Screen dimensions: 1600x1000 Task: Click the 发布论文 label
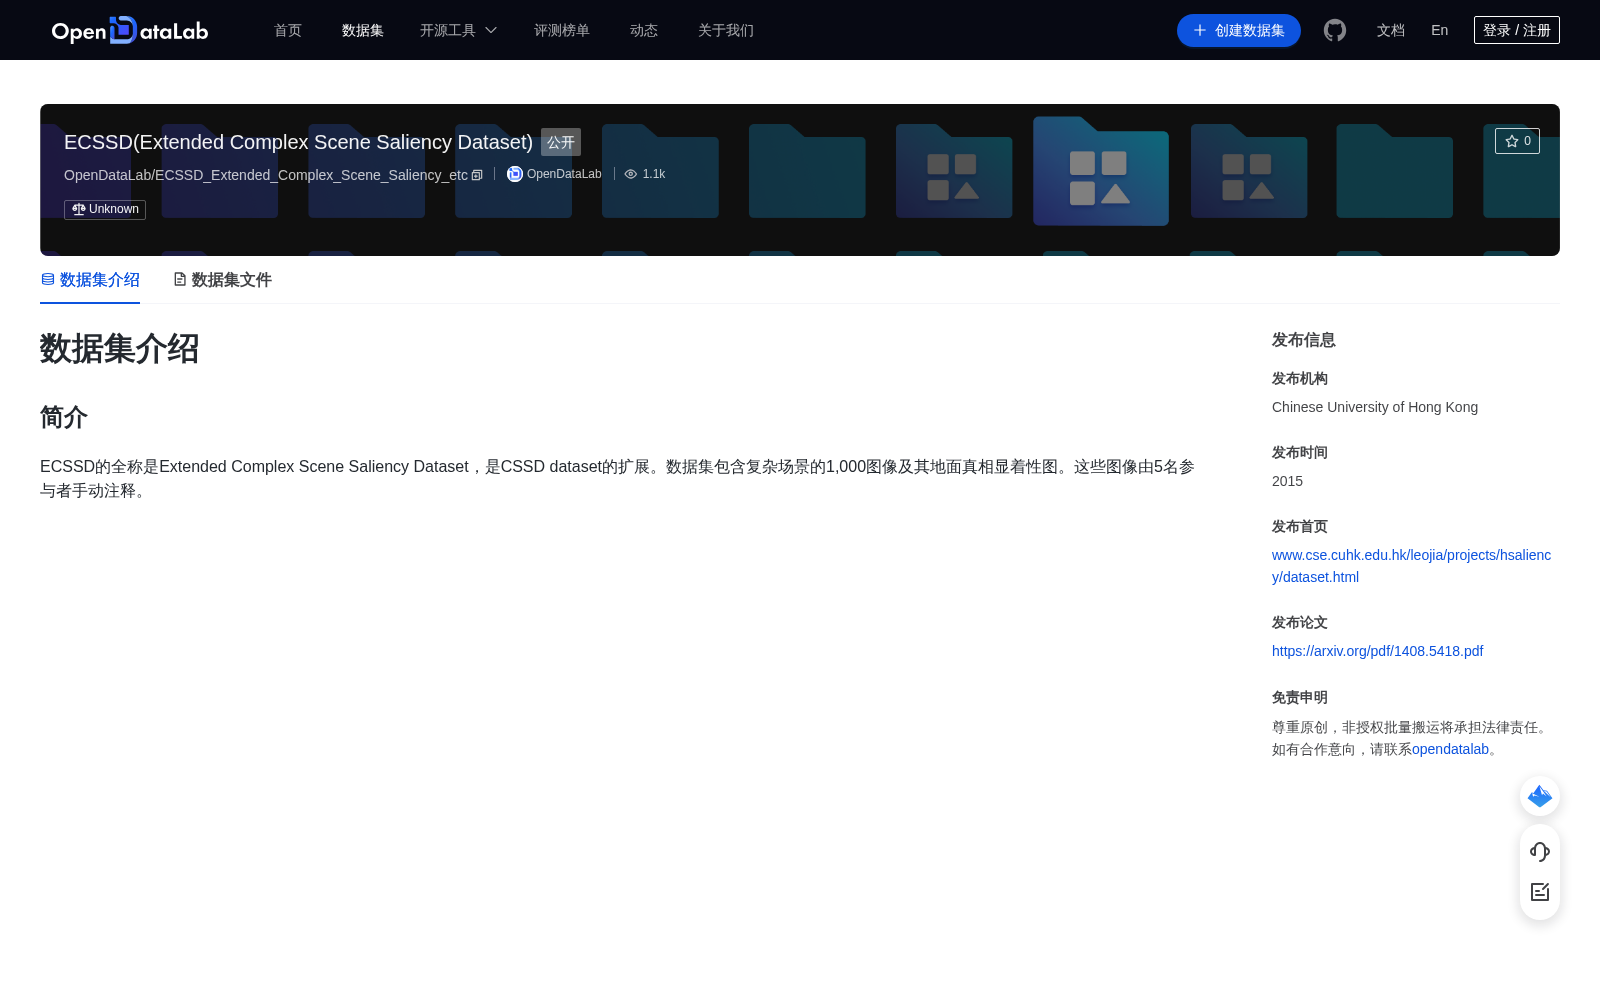click(x=1300, y=622)
